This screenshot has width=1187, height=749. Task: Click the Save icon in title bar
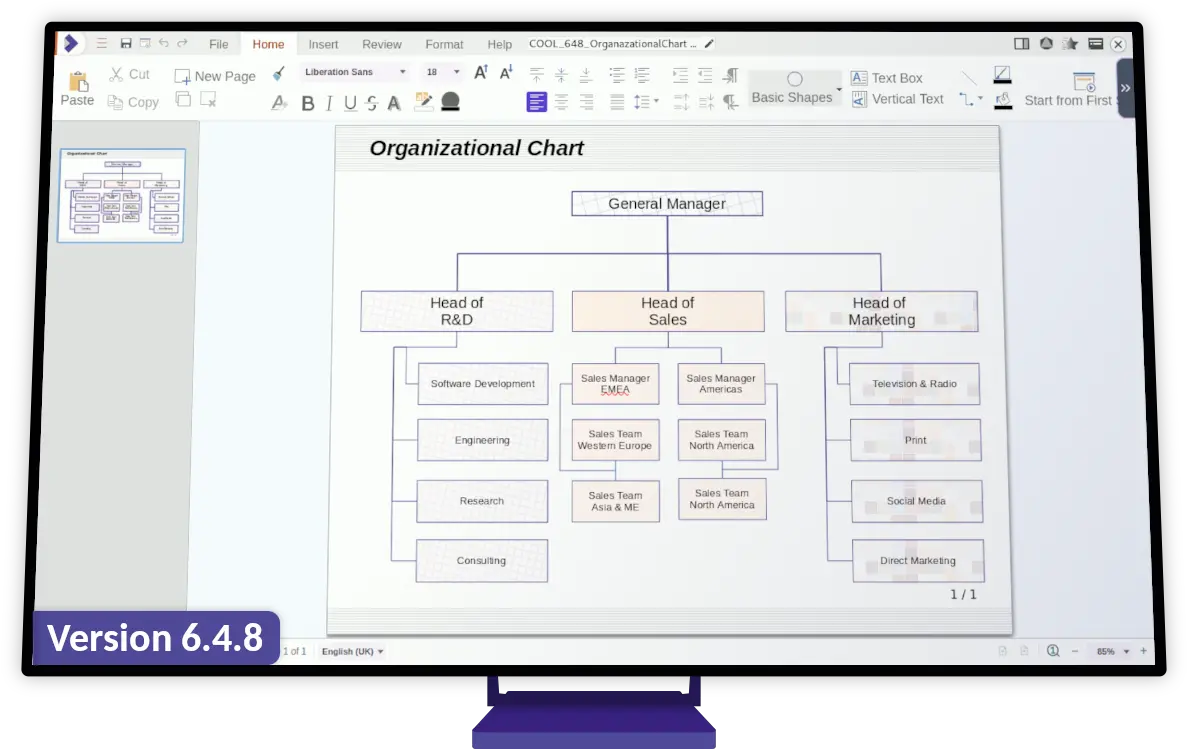[126, 44]
